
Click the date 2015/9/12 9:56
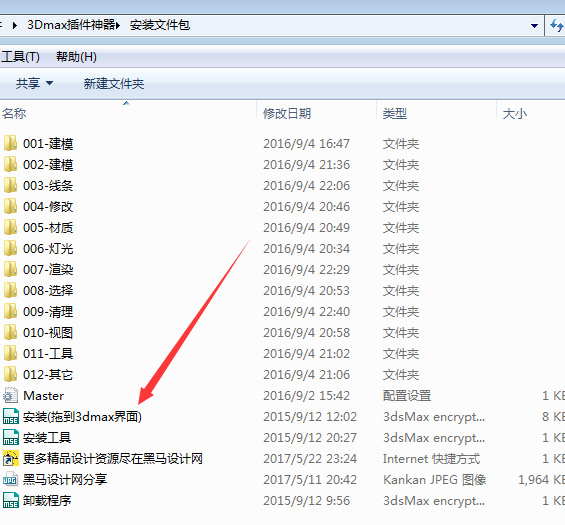[306, 500]
